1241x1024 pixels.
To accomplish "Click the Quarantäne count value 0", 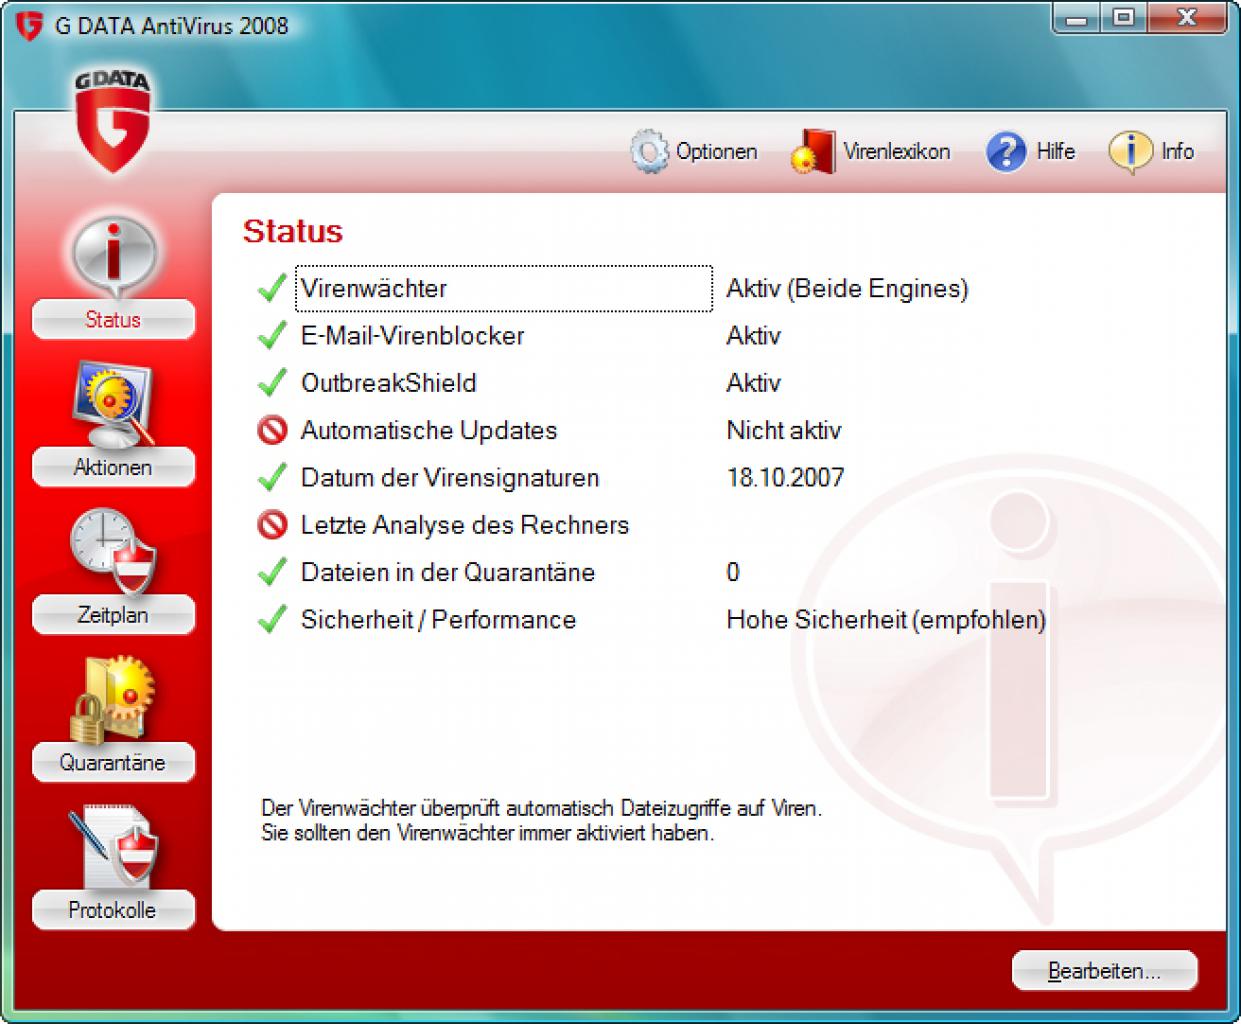I will pos(733,572).
